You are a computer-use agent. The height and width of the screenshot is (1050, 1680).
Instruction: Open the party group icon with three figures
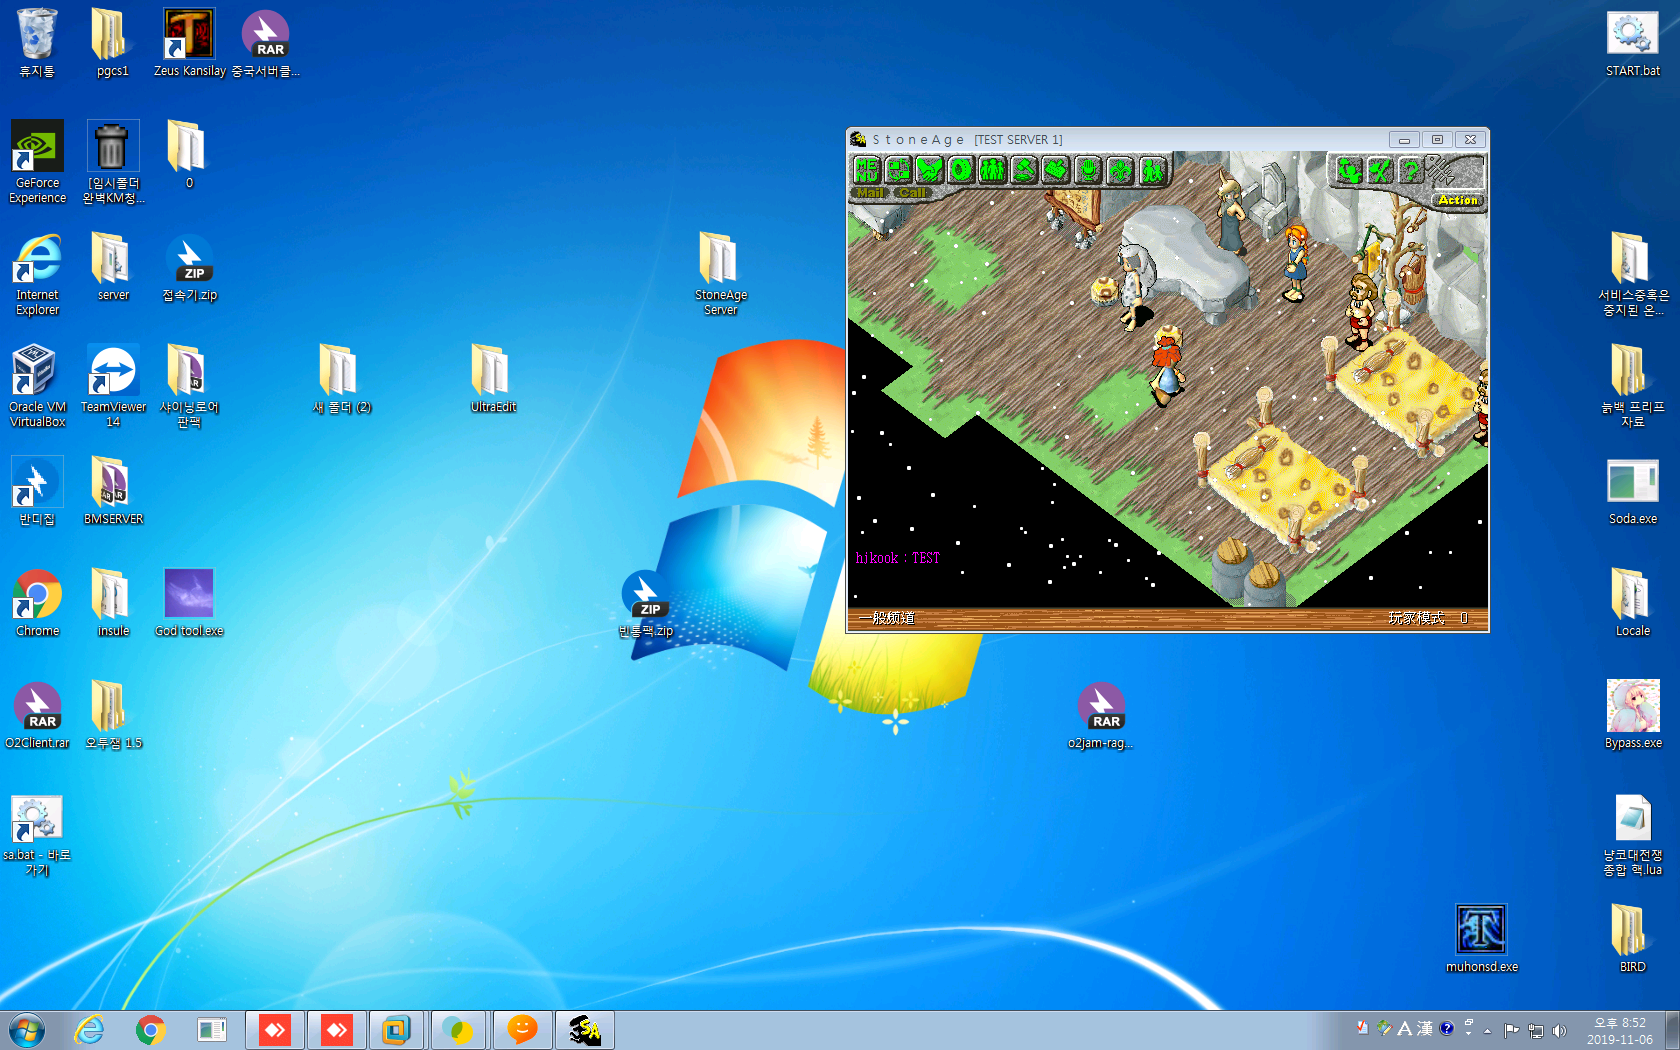point(992,170)
